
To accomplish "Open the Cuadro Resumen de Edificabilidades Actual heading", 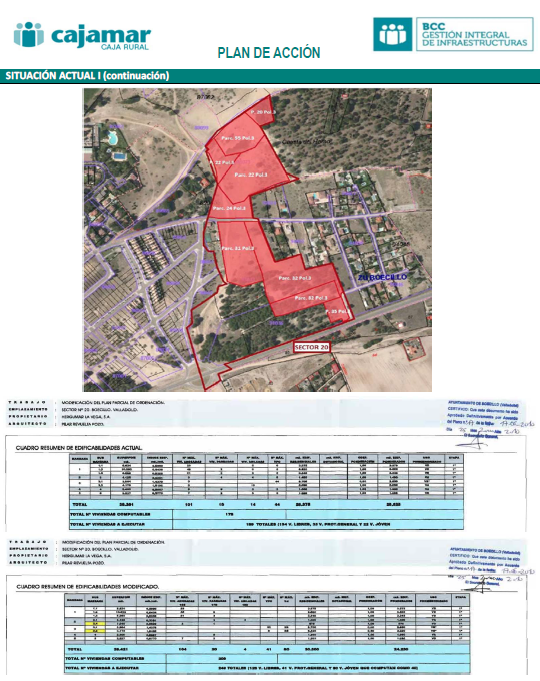I will (79, 448).
